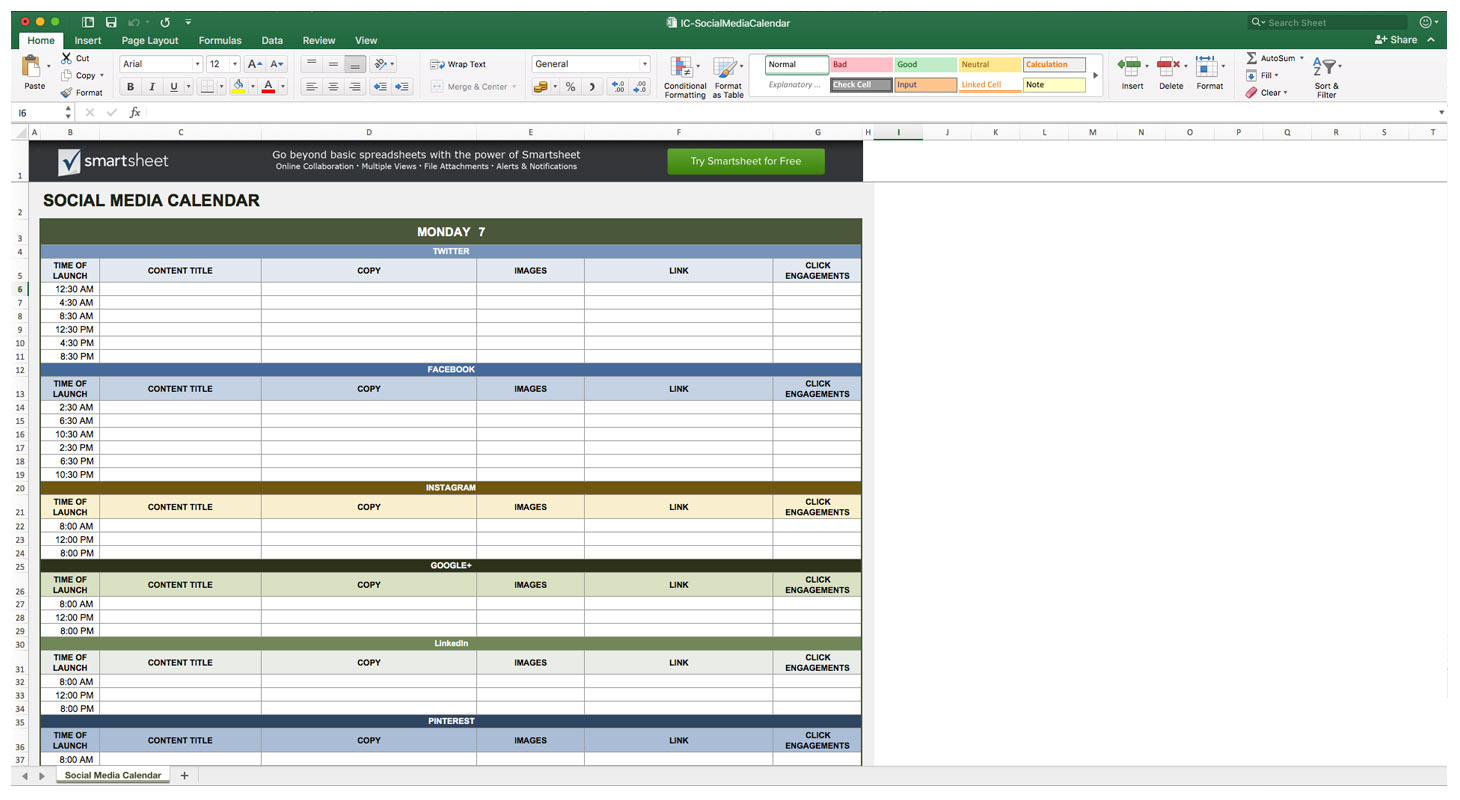
Task: Click the Copy icon
Action: point(66,75)
